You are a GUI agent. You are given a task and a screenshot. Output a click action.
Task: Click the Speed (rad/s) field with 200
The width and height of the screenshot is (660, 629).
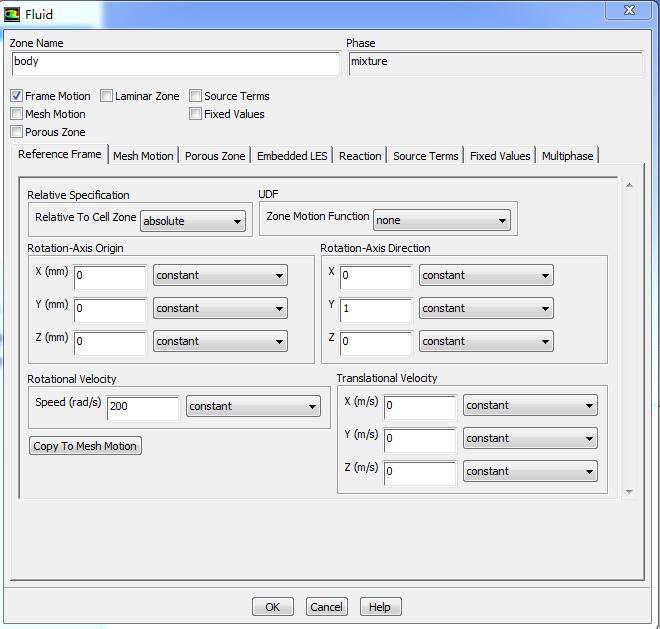143,408
